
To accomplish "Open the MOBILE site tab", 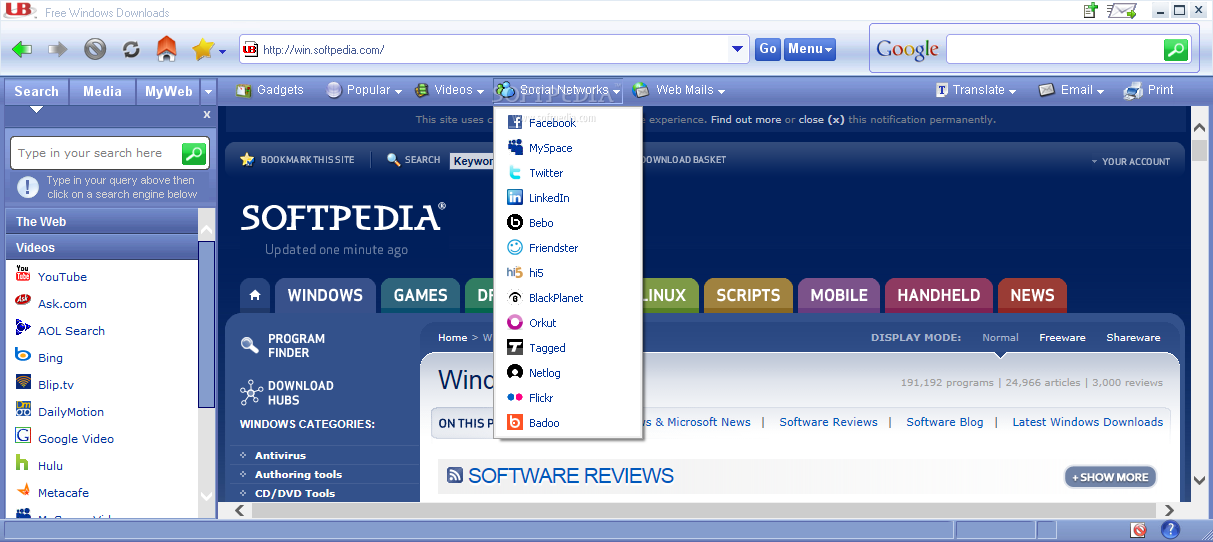I will click(839, 296).
